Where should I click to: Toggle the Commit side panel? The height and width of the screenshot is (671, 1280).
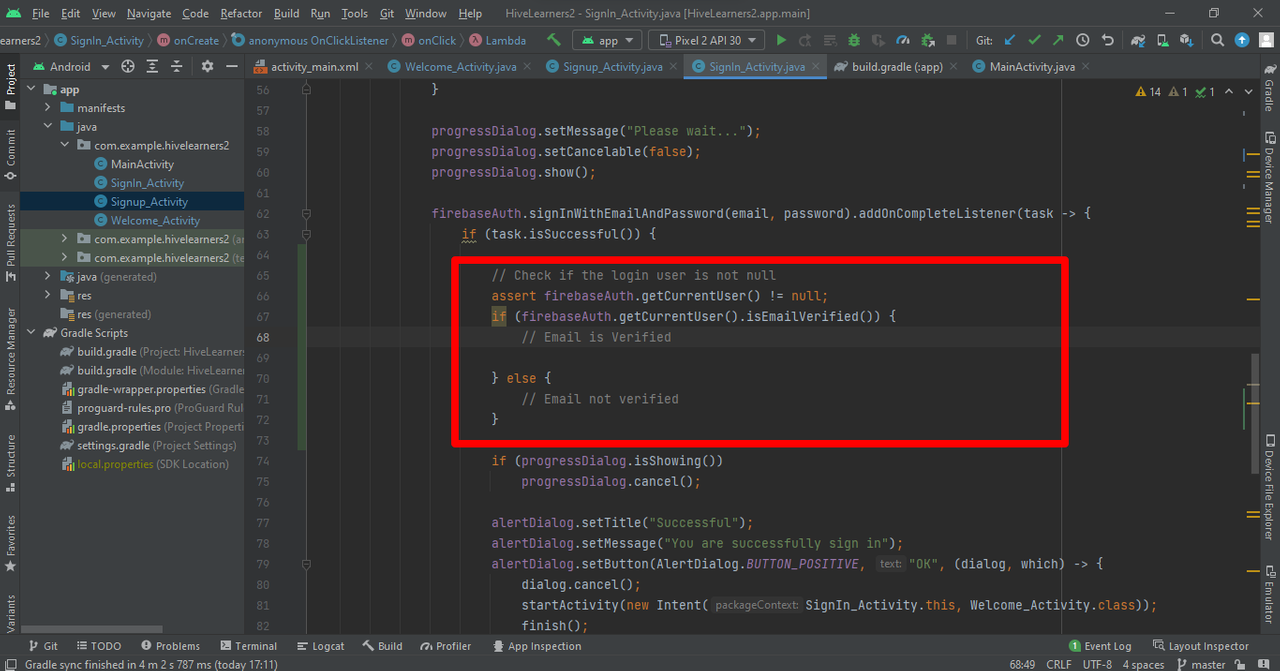[10, 154]
